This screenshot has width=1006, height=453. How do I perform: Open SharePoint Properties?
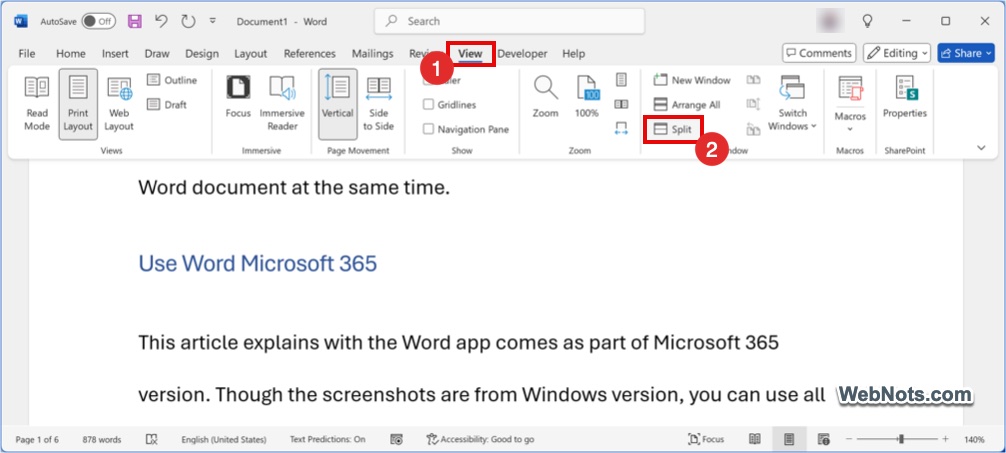[905, 98]
